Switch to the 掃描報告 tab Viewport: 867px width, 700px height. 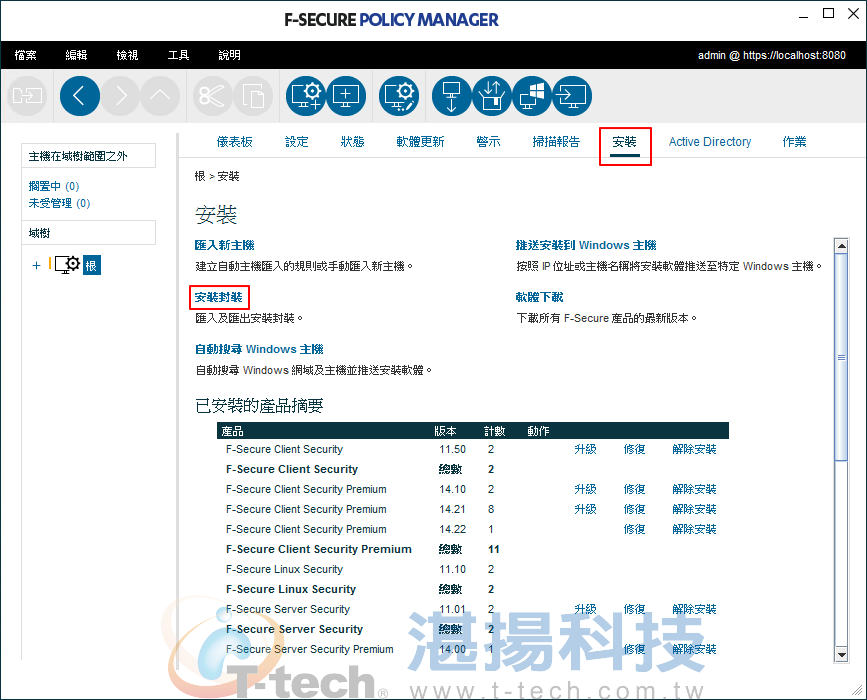(556, 142)
